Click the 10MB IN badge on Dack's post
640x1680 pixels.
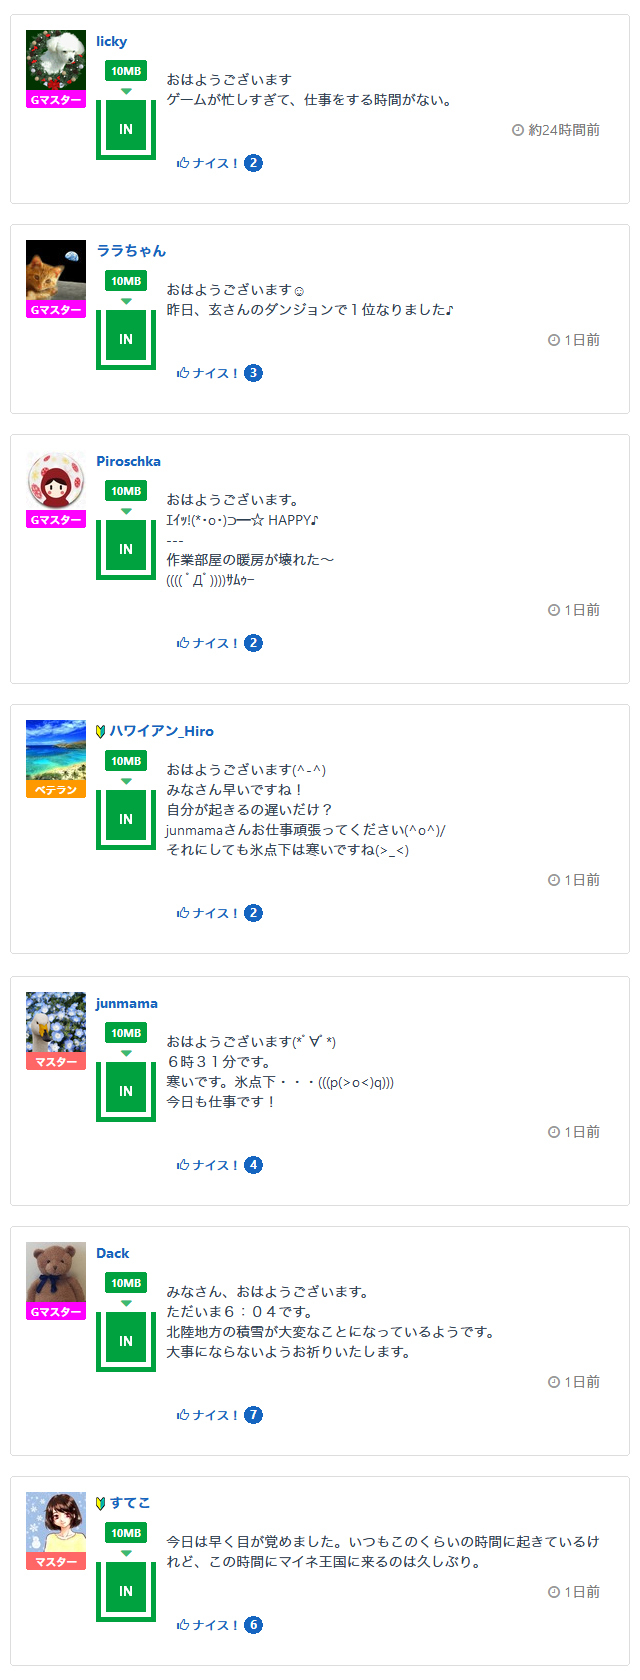click(x=126, y=1323)
